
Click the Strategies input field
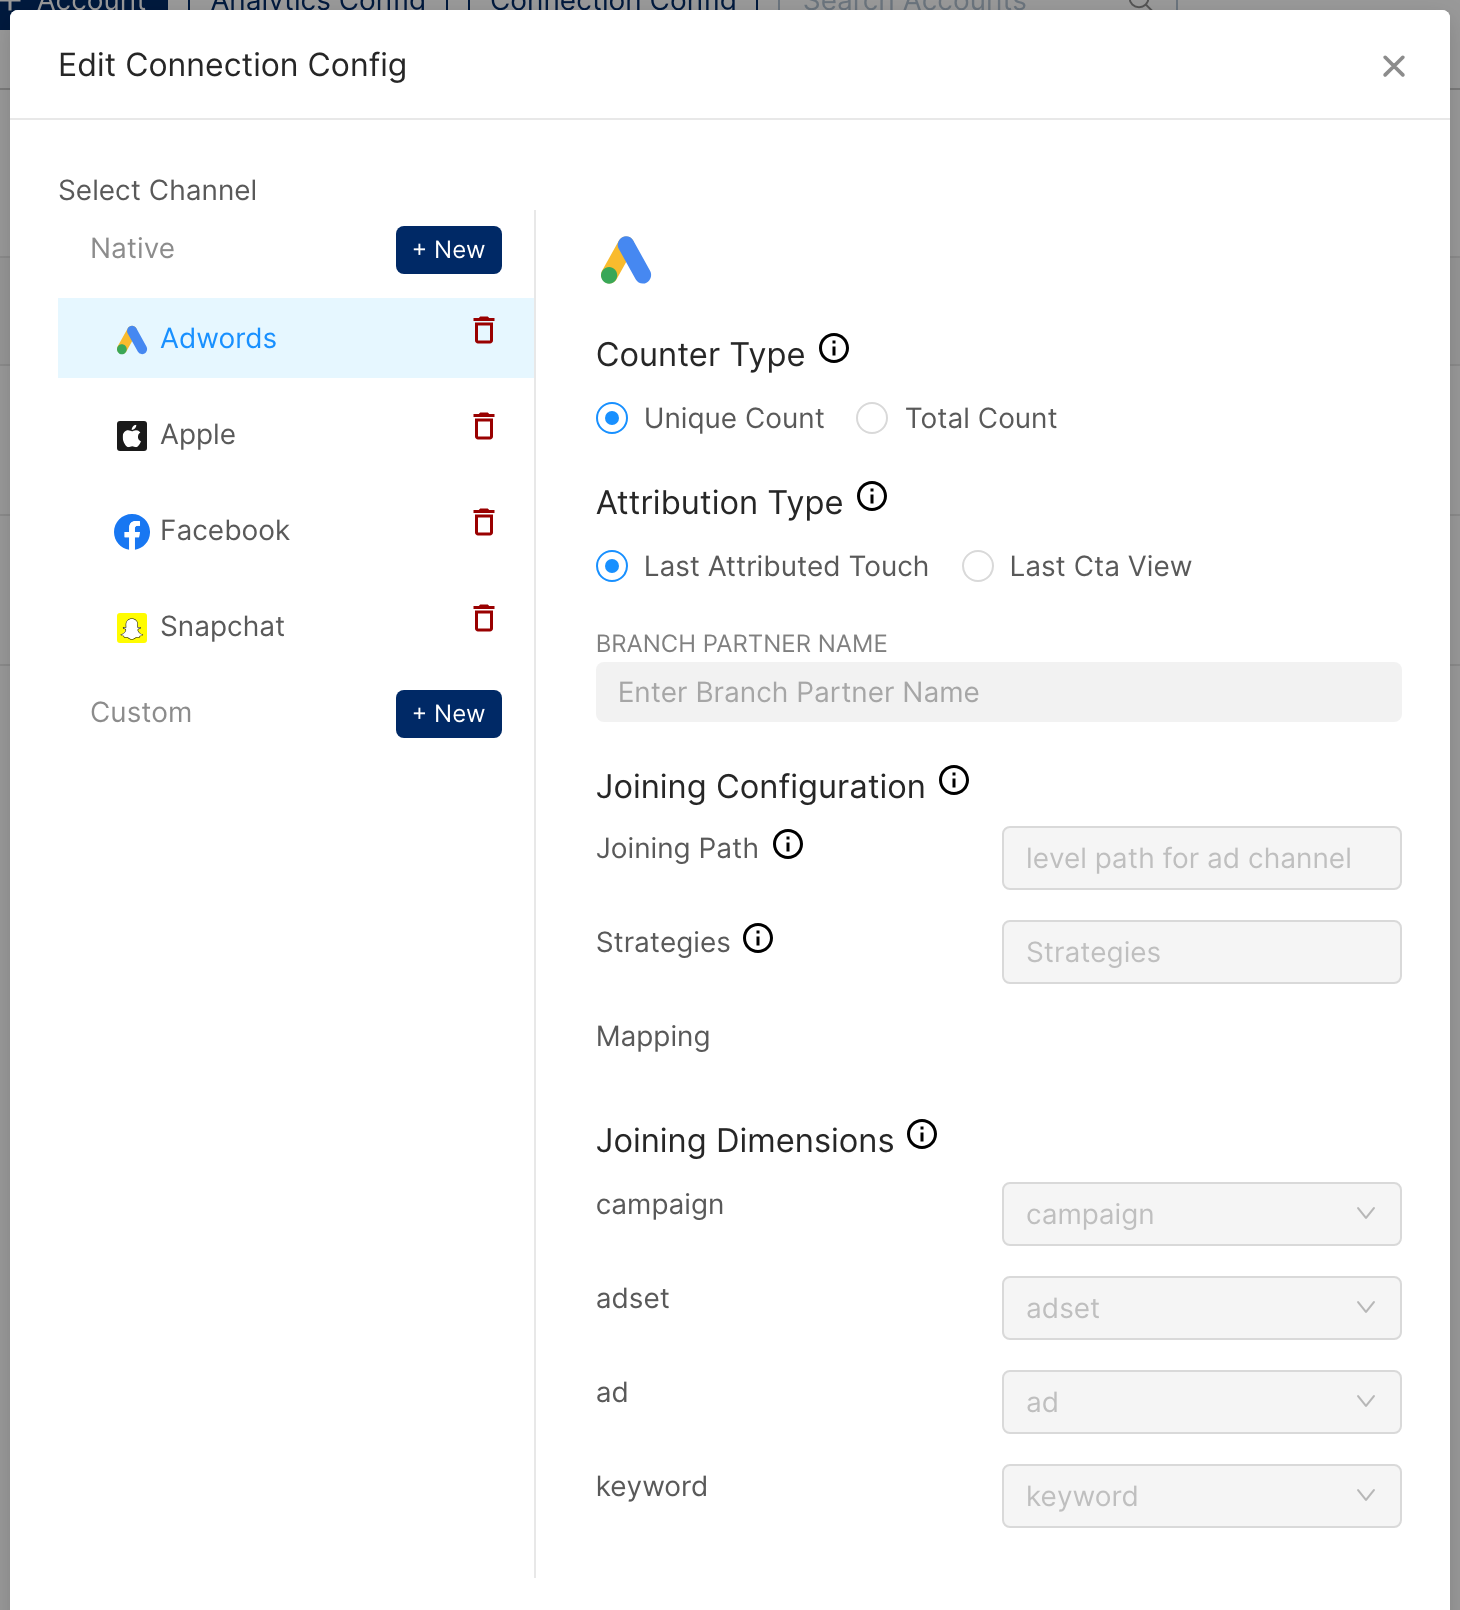click(1201, 952)
